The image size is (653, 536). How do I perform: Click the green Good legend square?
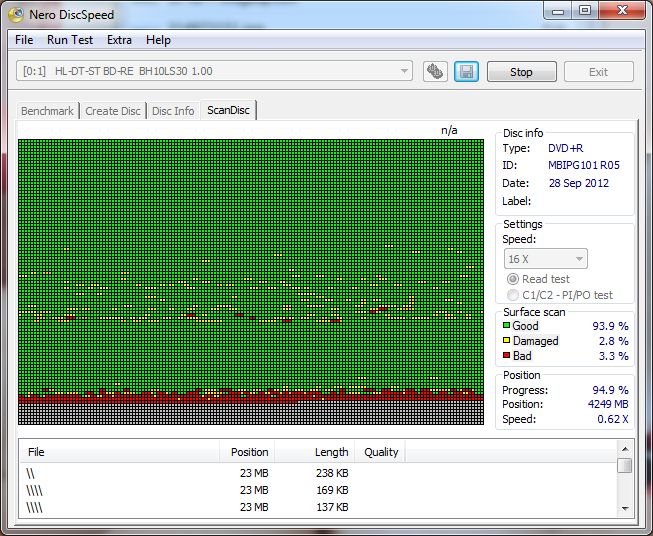[x=506, y=326]
